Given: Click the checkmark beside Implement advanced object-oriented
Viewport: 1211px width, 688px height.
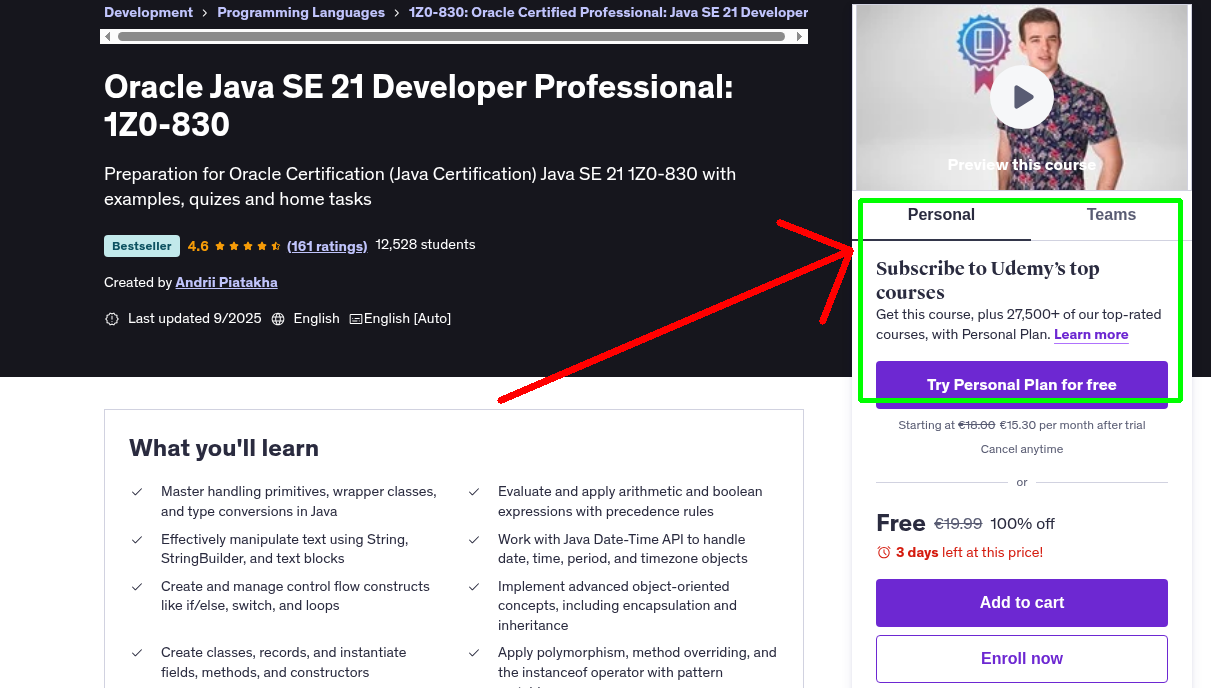Looking at the screenshot, I should click(474, 587).
